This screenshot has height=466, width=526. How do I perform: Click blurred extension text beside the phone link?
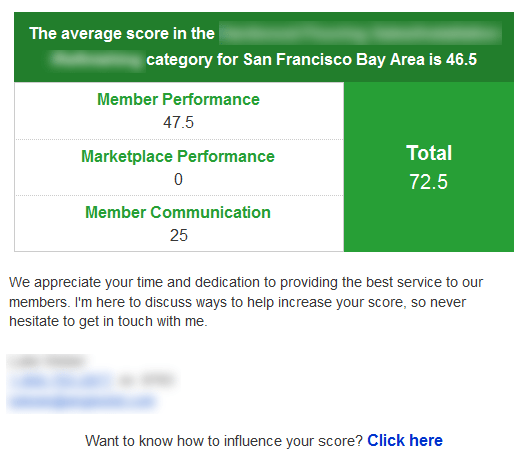(x=147, y=380)
